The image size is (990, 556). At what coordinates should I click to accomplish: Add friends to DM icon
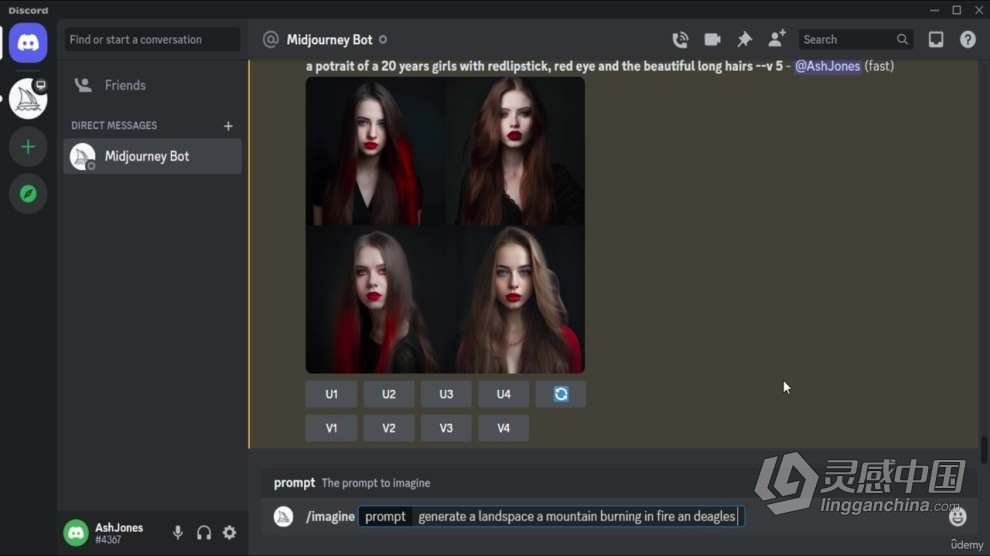point(777,39)
